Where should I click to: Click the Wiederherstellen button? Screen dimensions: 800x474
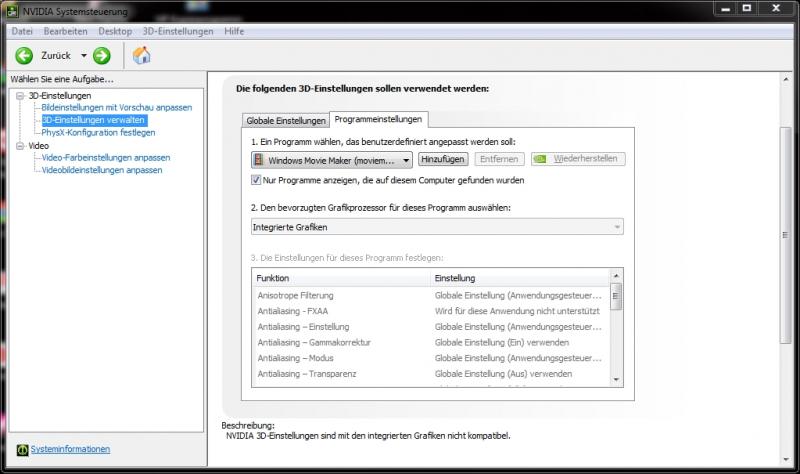click(x=578, y=159)
